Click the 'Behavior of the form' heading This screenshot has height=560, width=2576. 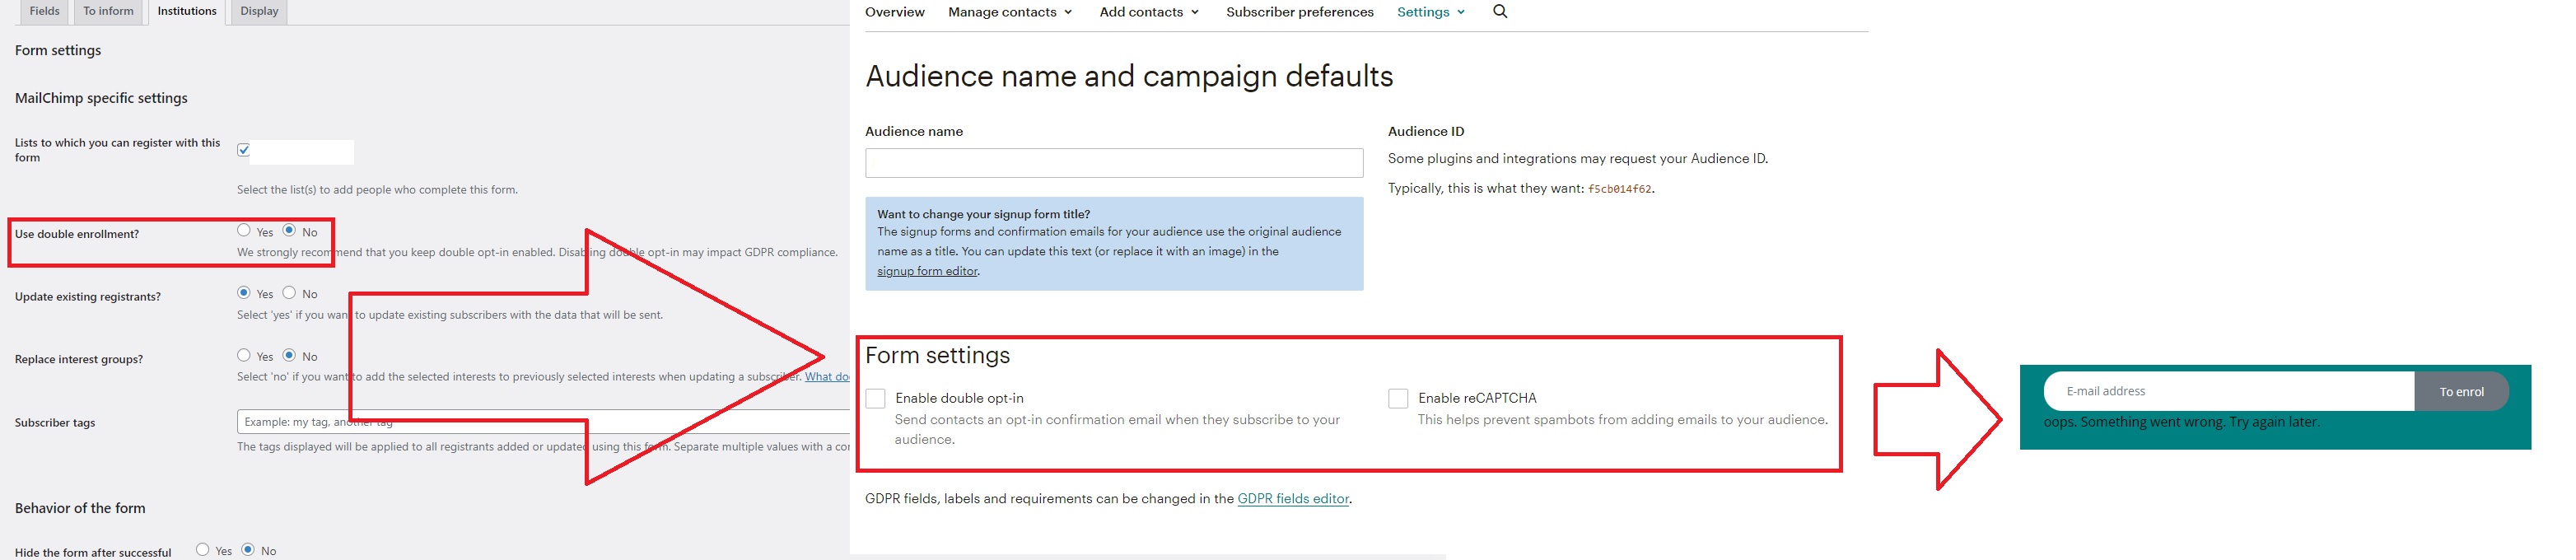tap(80, 508)
